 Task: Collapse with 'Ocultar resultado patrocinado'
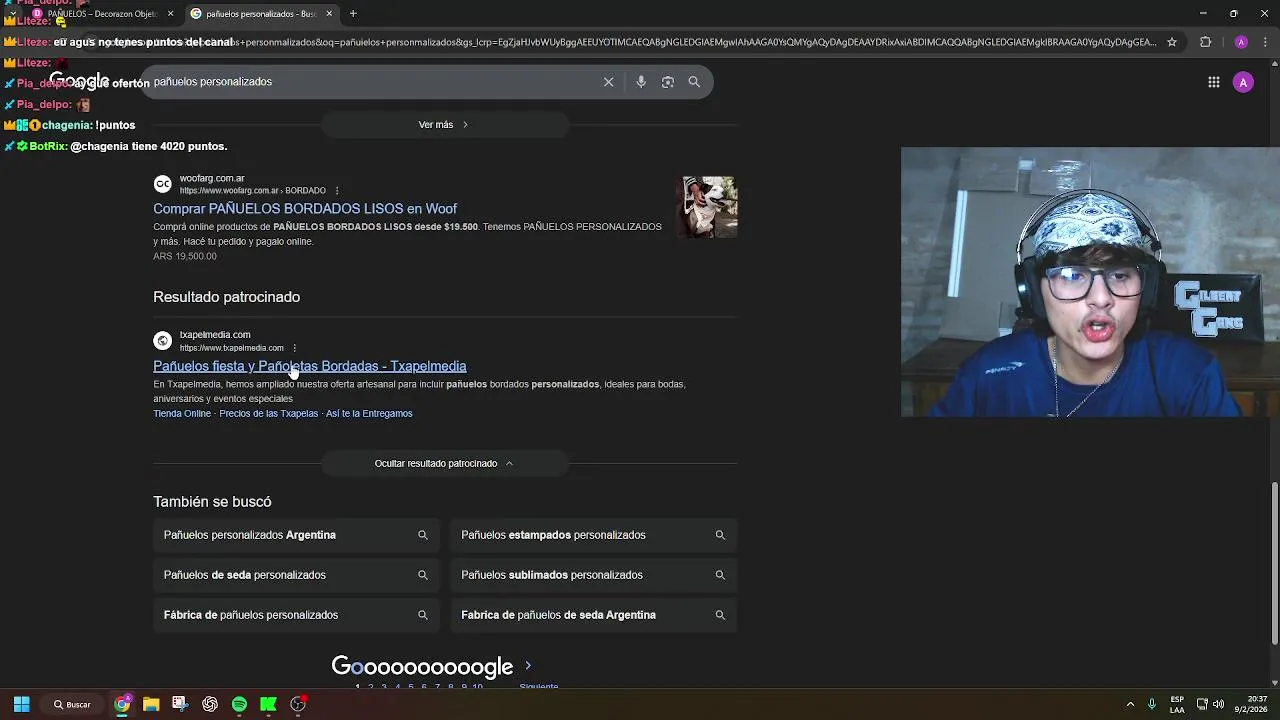click(x=444, y=463)
